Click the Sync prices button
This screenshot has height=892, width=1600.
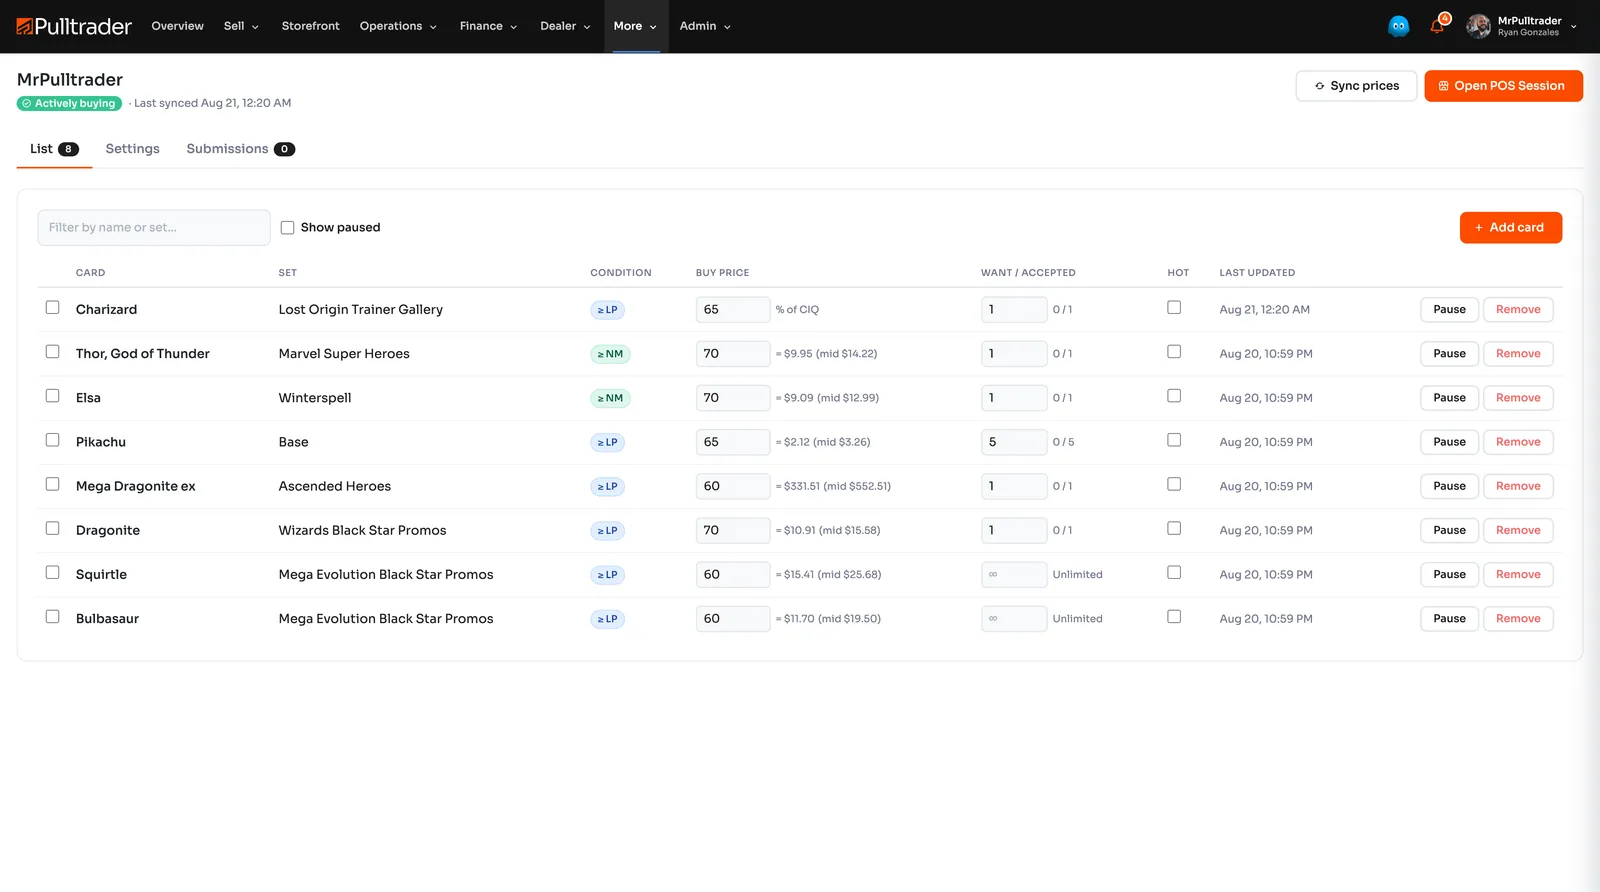tap(1356, 86)
